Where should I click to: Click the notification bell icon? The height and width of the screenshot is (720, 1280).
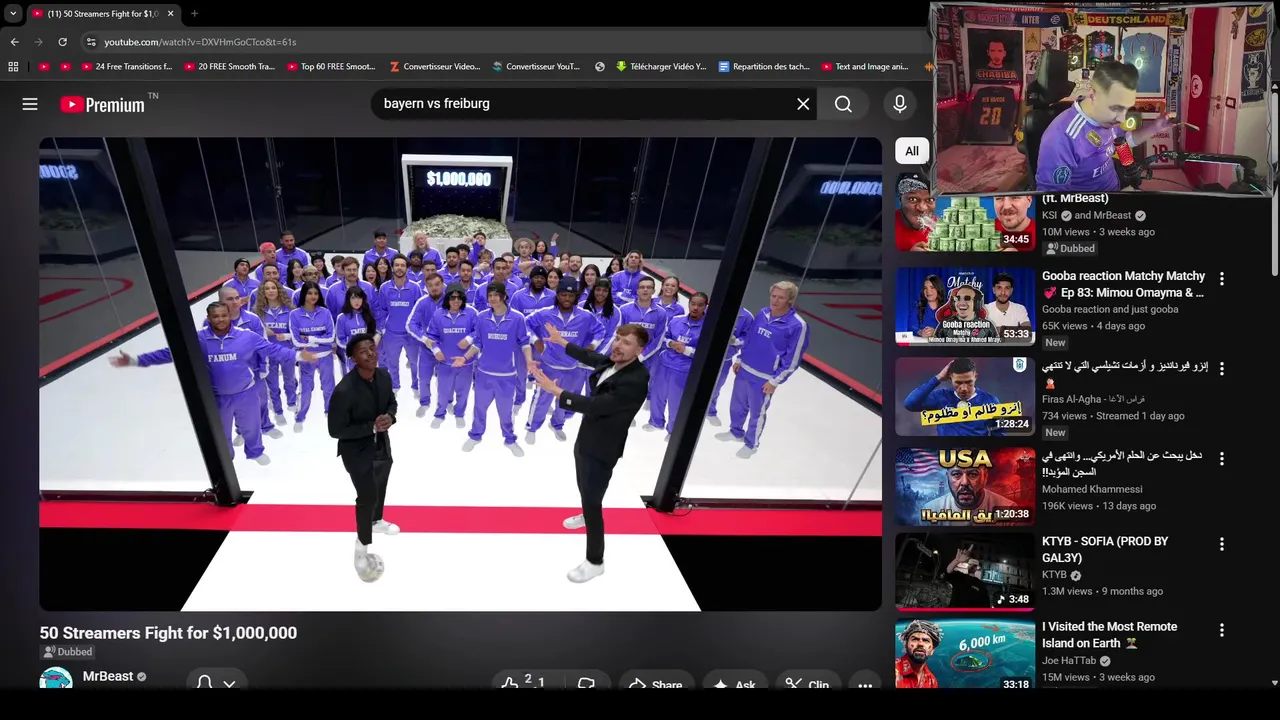(x=204, y=683)
